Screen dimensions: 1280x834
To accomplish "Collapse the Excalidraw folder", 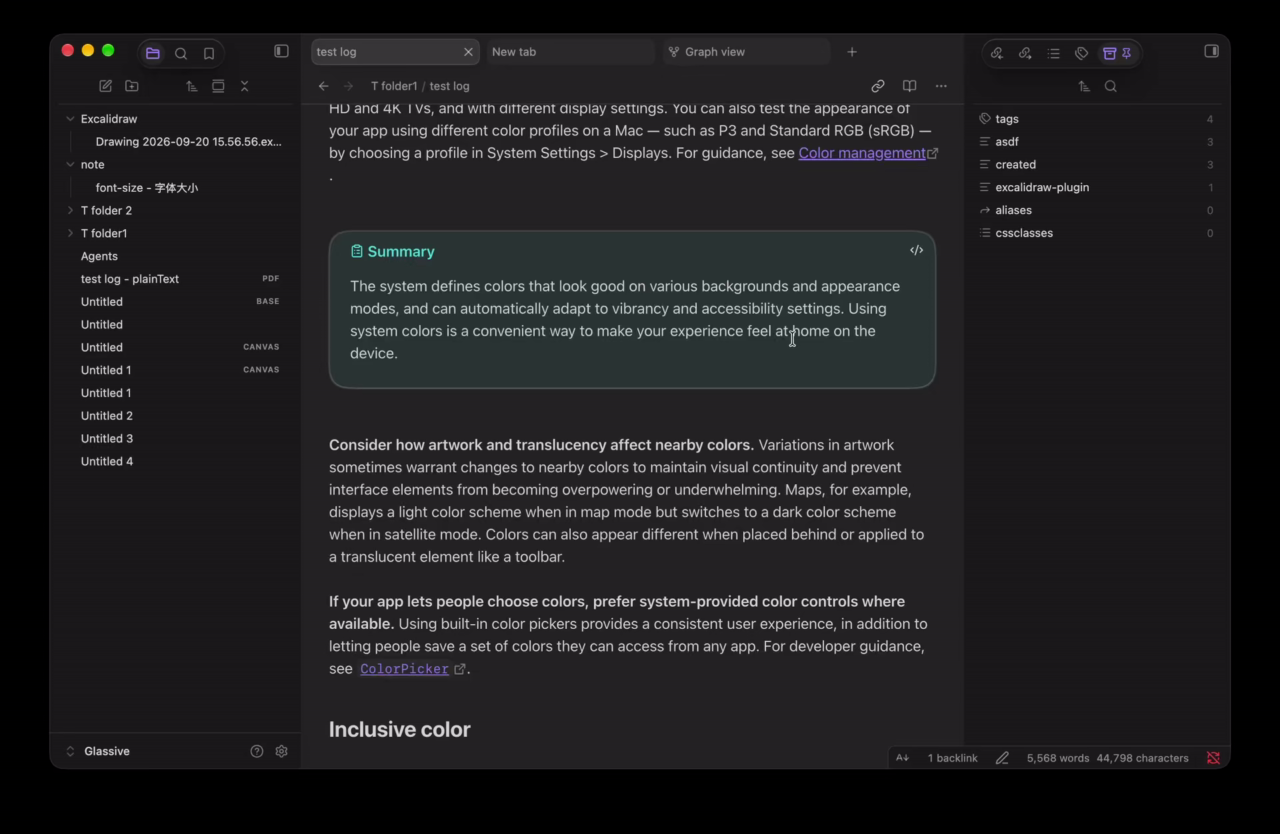I will point(70,119).
